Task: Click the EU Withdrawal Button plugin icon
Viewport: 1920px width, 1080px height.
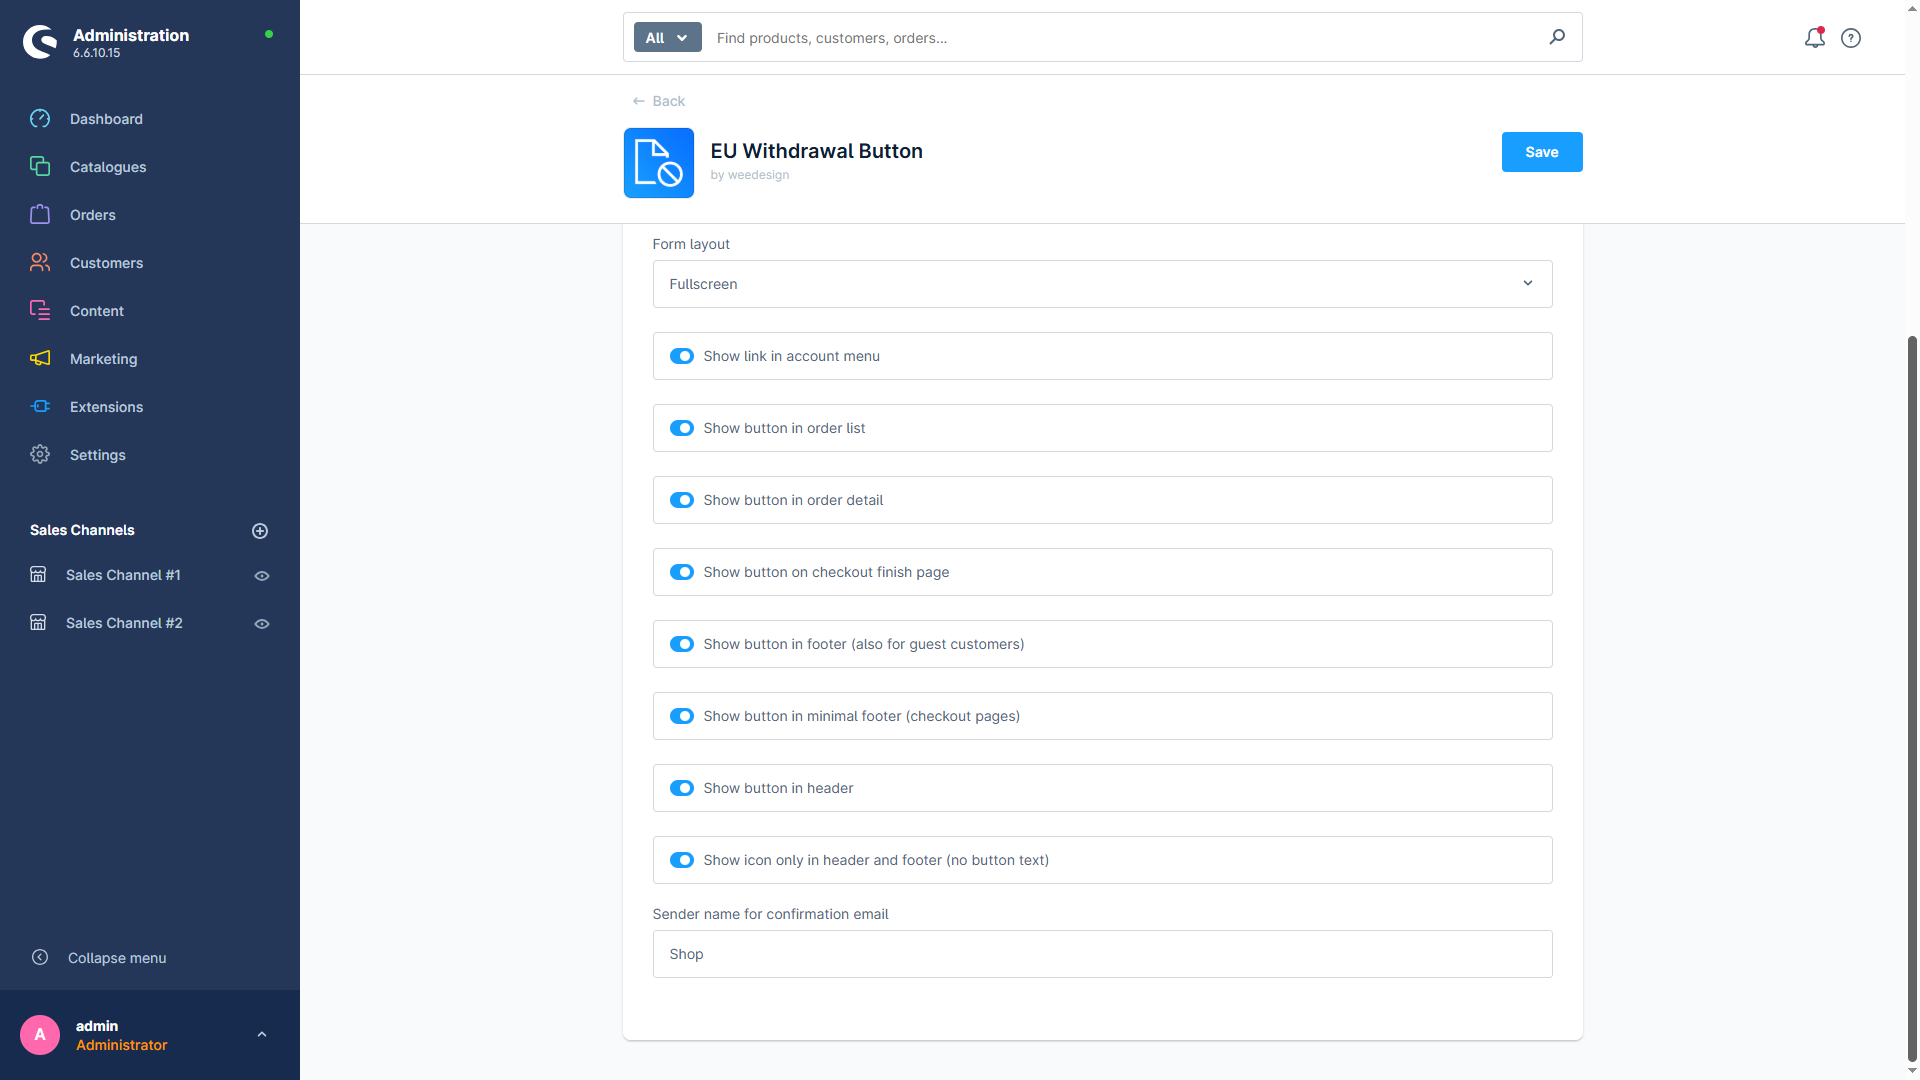Action: click(659, 163)
